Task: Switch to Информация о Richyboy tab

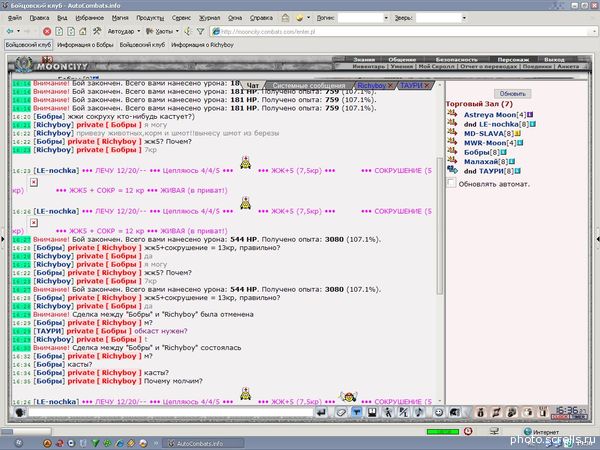Action: pos(202,45)
